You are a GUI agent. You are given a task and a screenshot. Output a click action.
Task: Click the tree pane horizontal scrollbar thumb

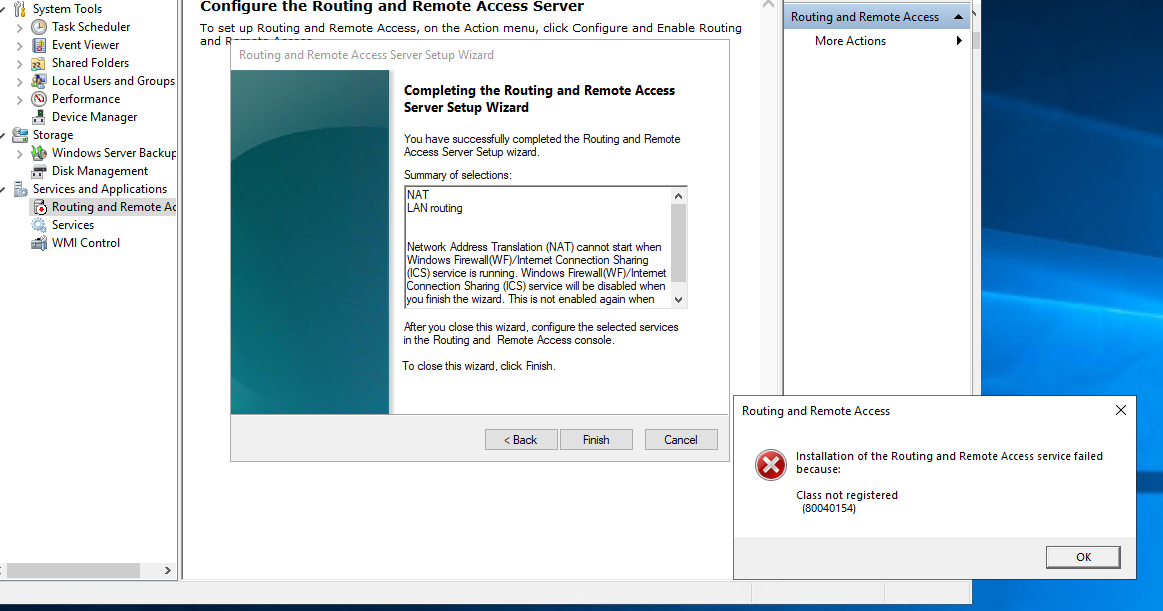73,570
